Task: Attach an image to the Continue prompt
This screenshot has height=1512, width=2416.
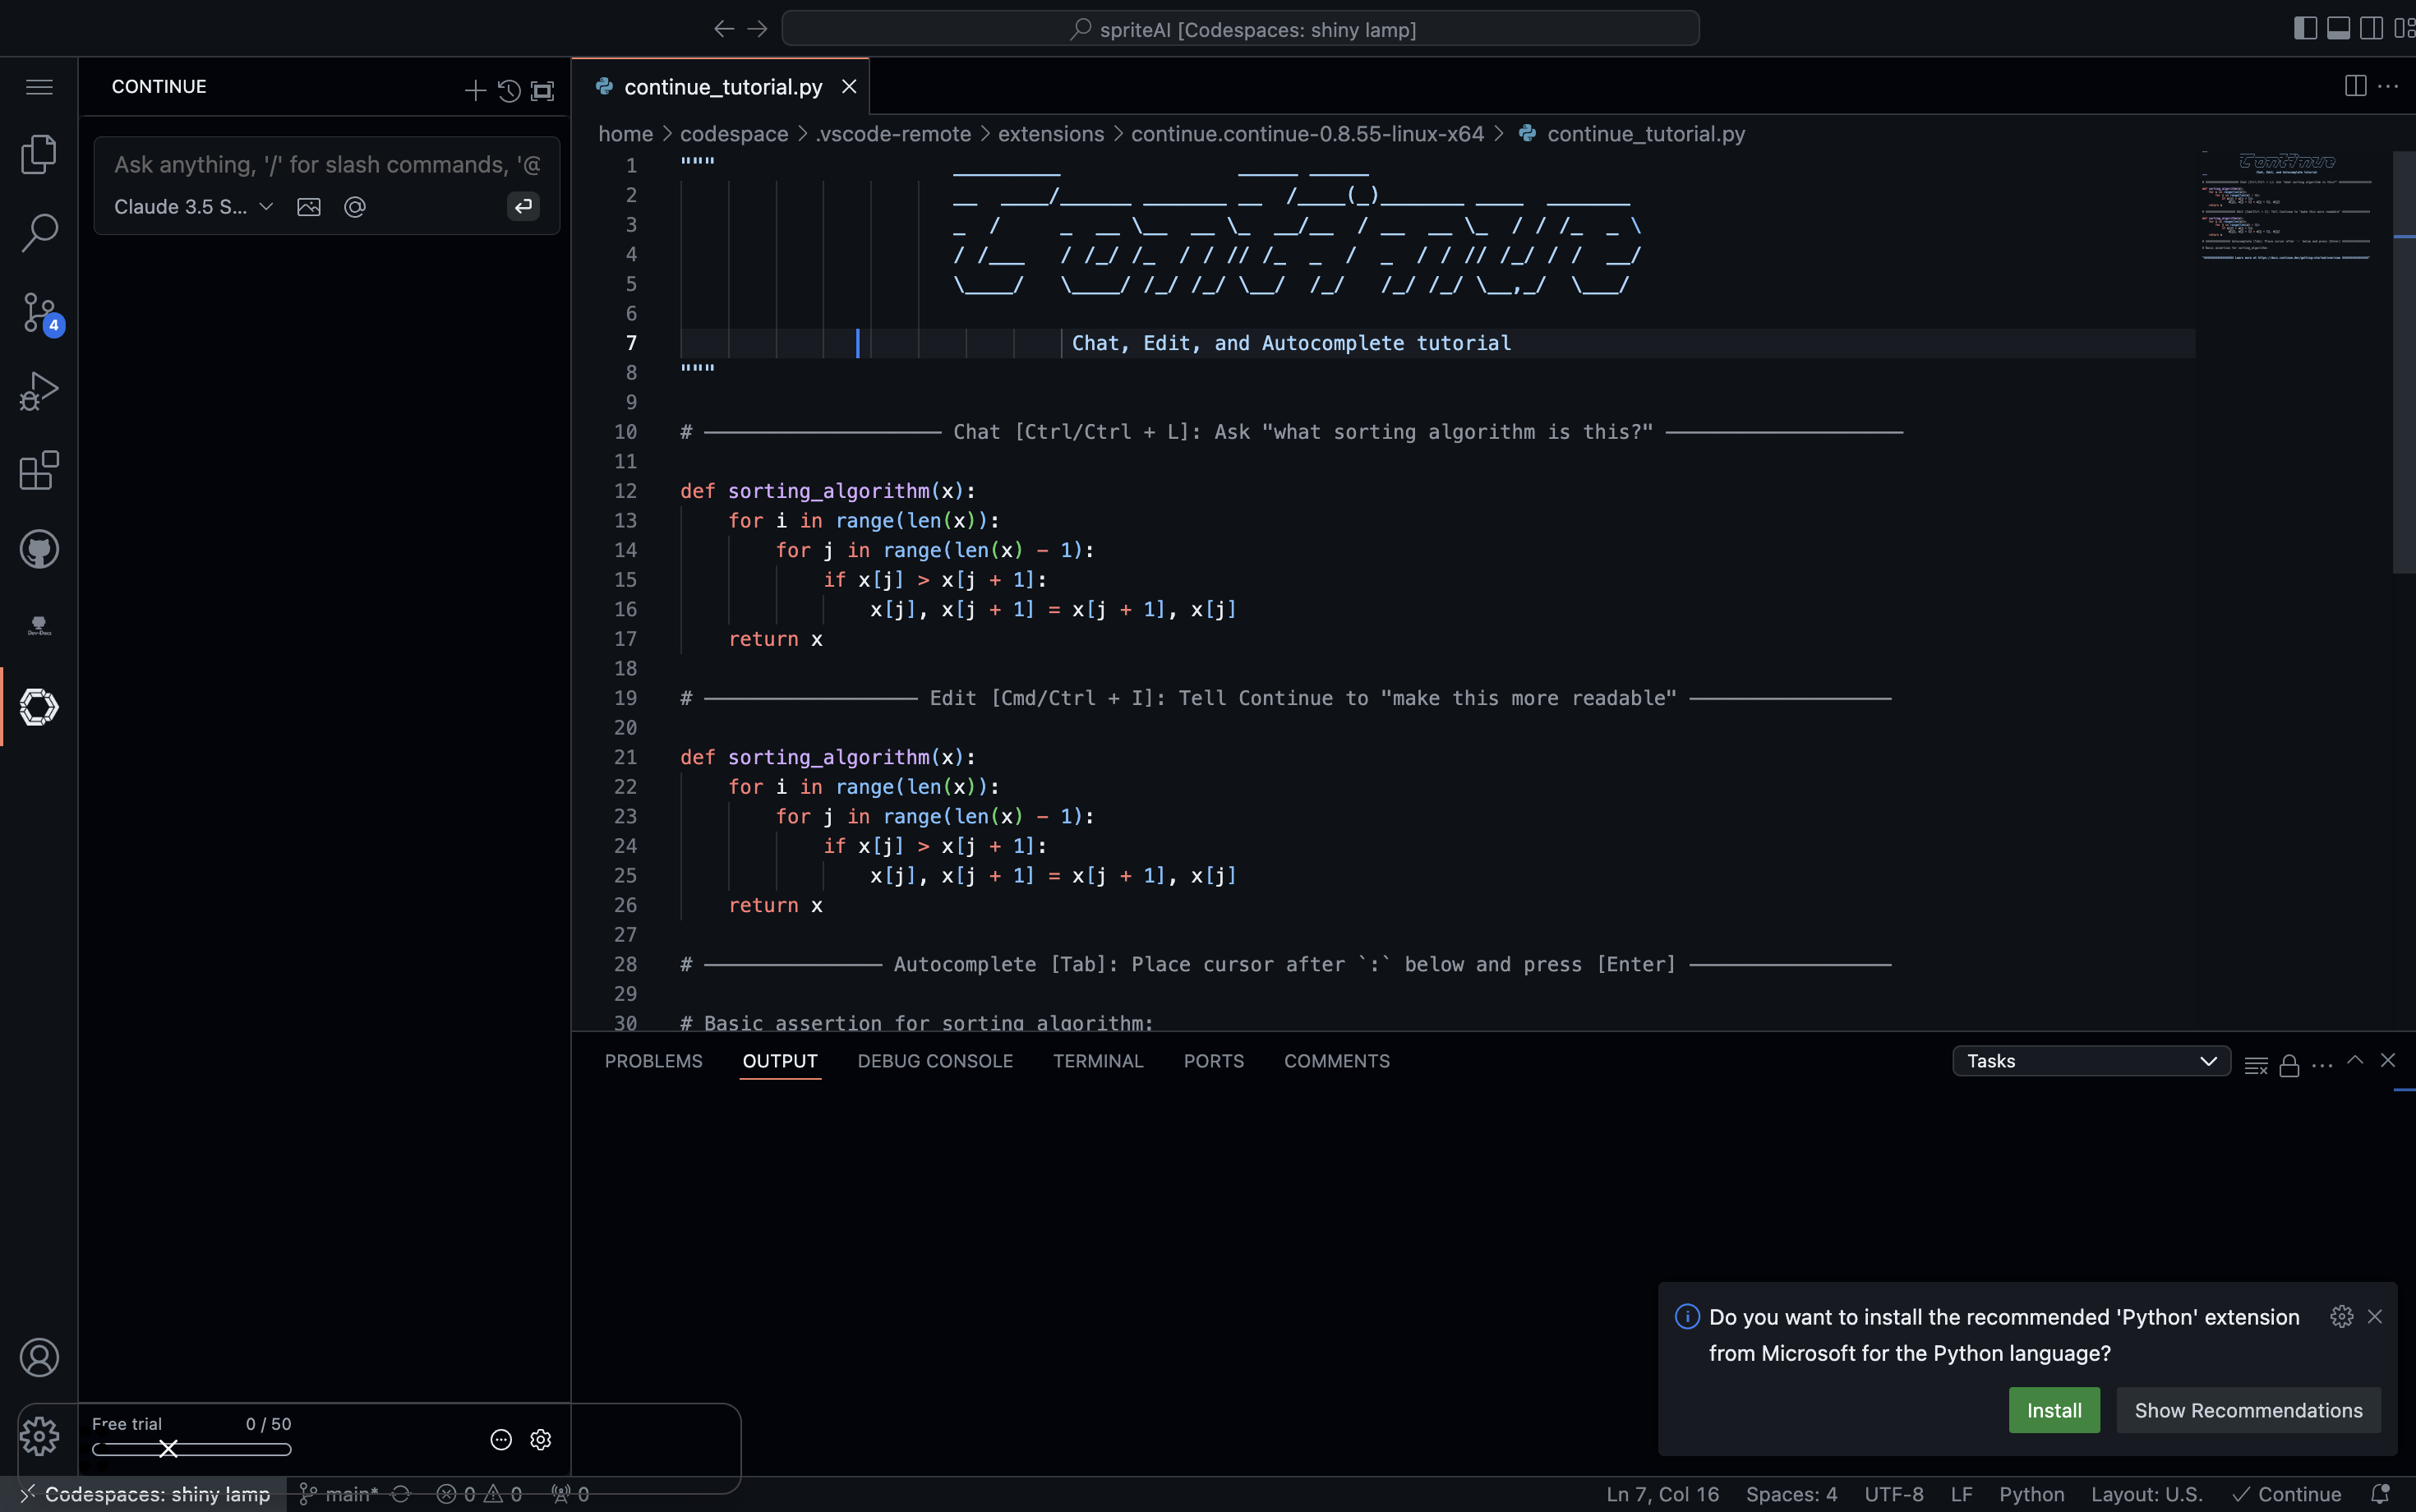Action: point(308,207)
